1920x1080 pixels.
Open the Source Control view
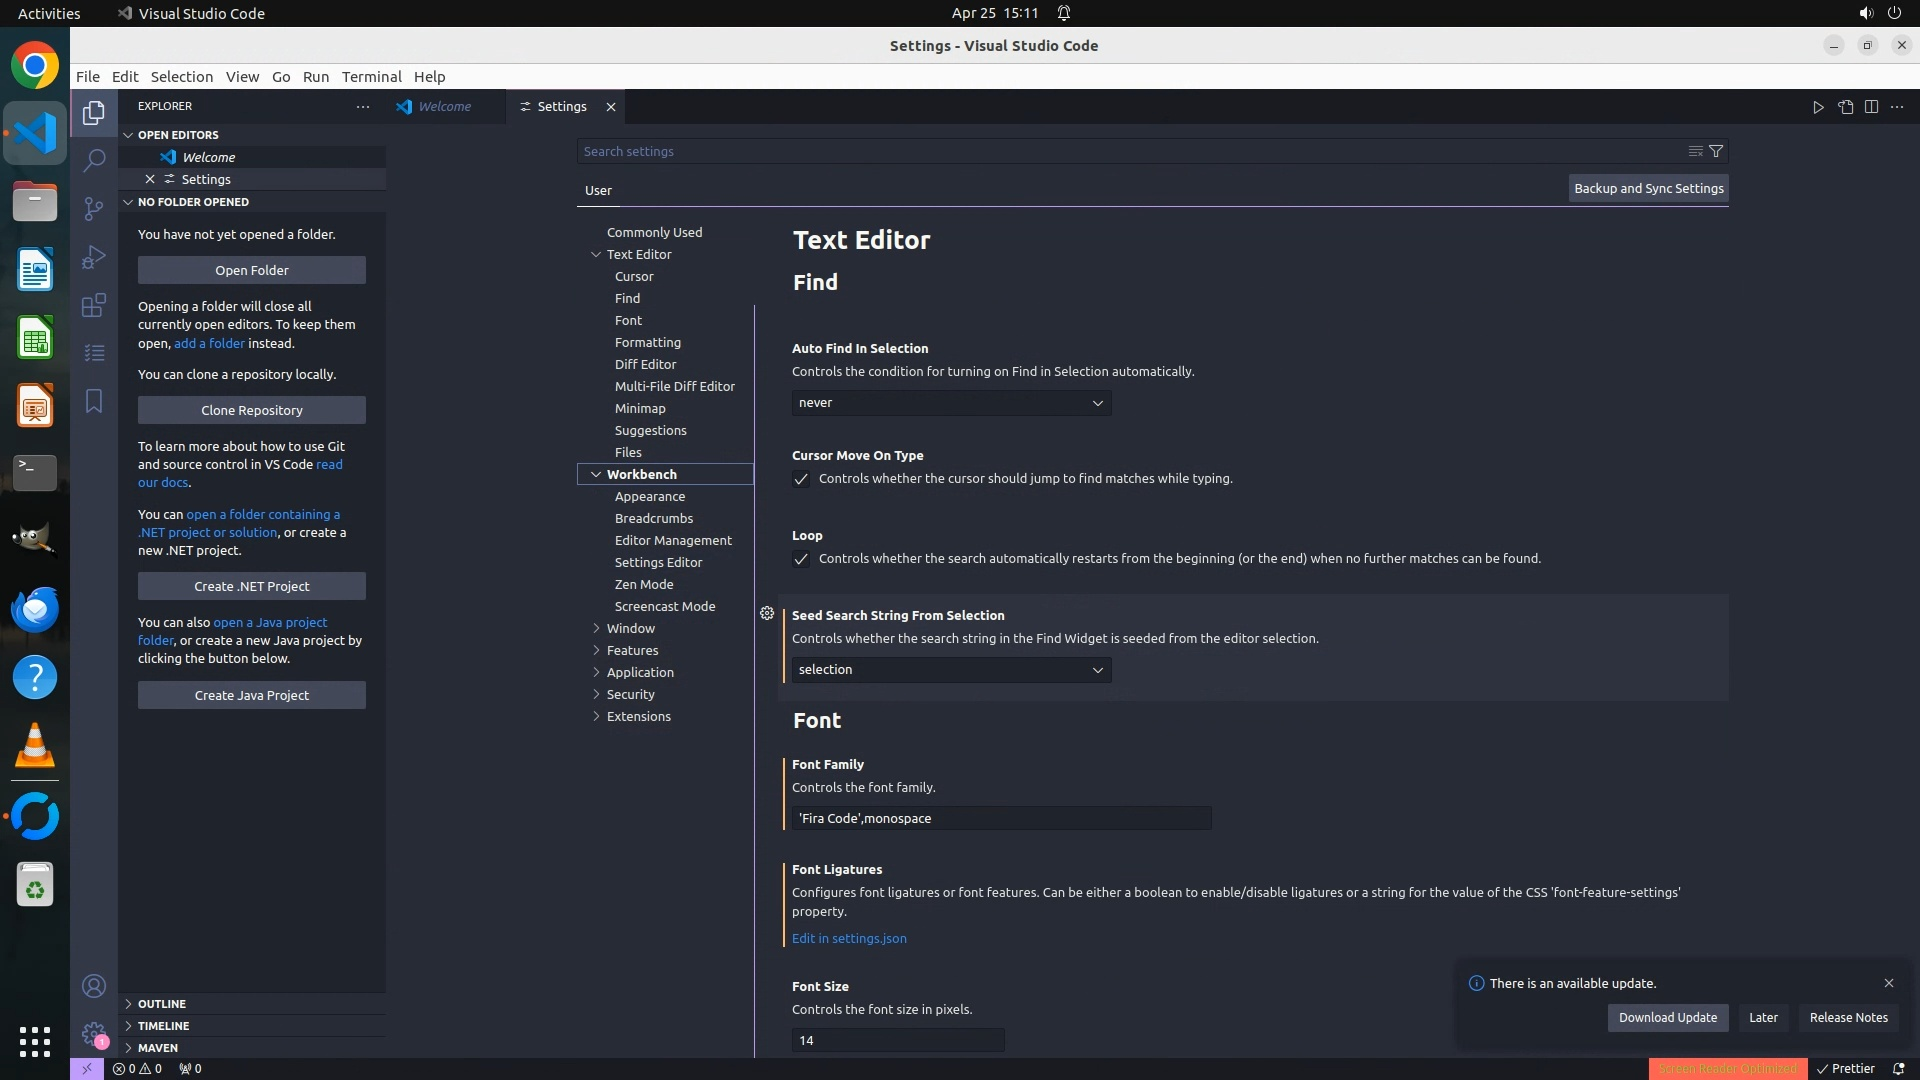tap(94, 208)
